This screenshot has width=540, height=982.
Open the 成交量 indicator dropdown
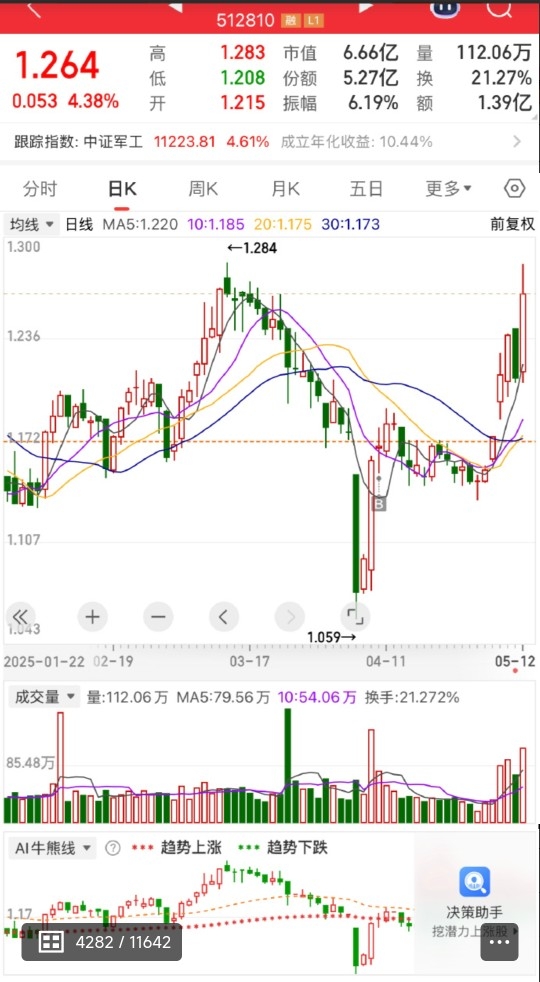[x=43, y=696]
